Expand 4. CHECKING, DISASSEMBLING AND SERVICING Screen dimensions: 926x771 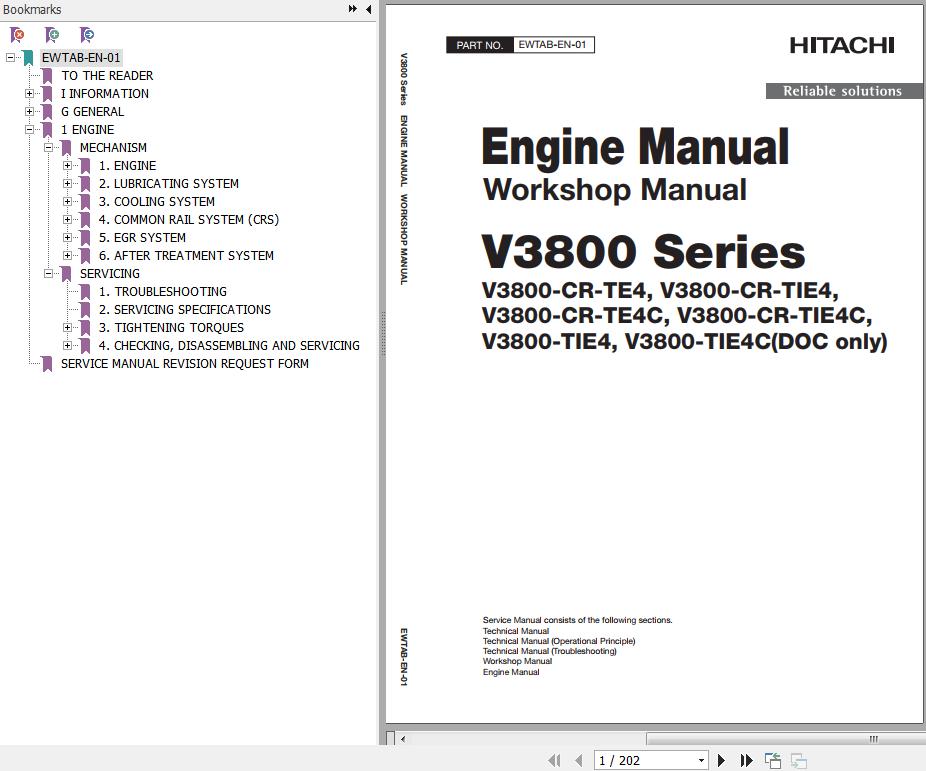[x=67, y=345]
